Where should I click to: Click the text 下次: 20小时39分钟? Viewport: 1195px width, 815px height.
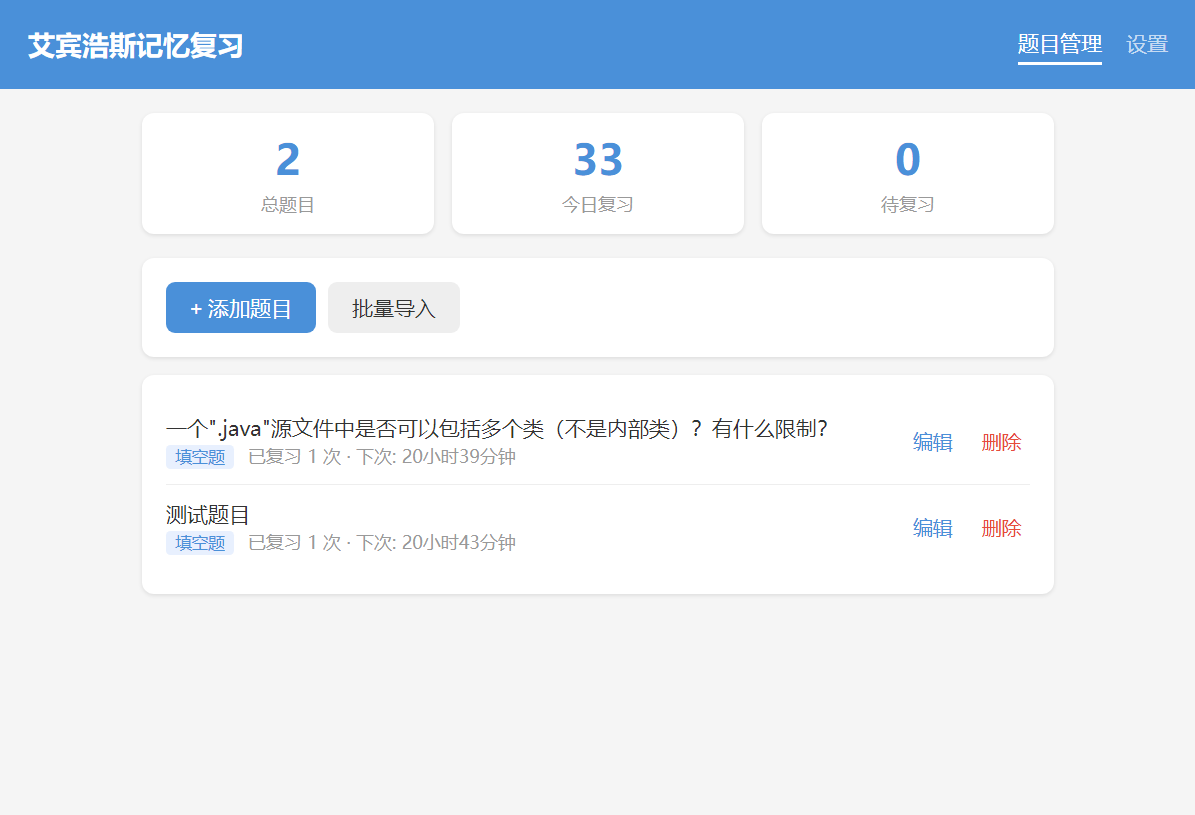point(436,457)
